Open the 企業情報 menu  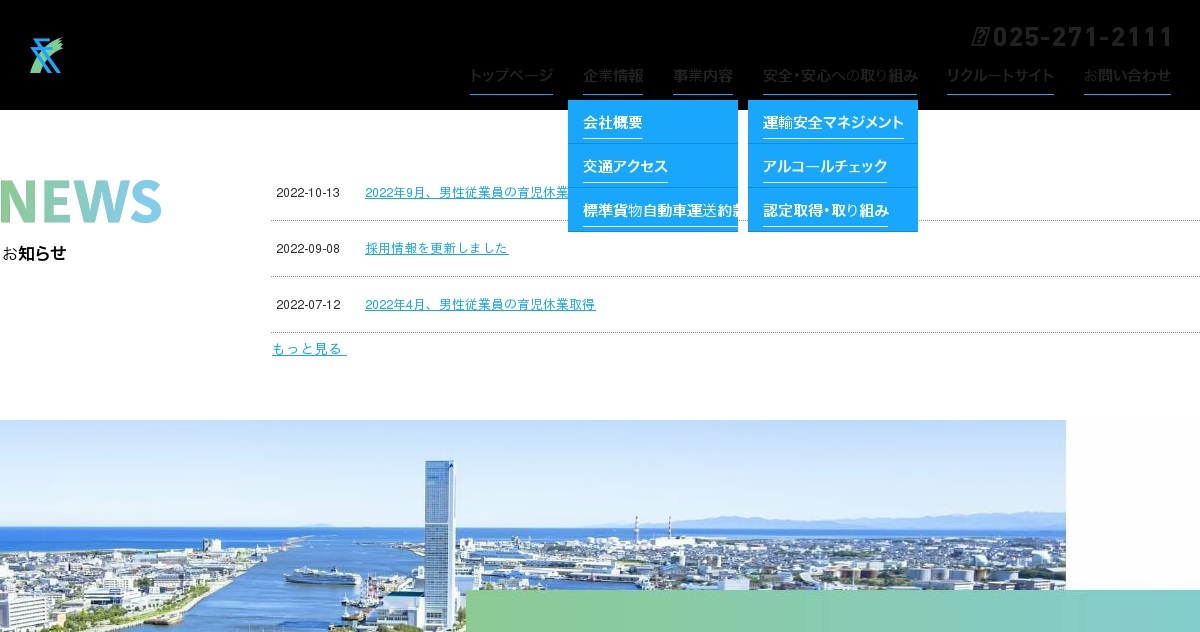pos(613,76)
